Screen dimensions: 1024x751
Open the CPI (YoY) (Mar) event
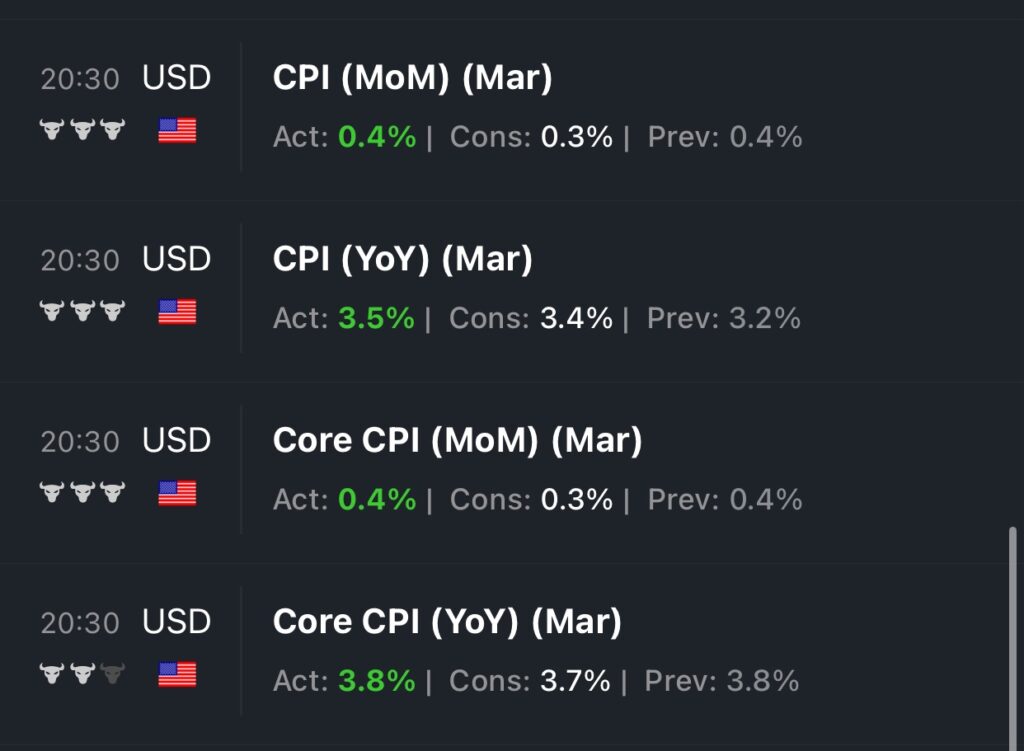[x=402, y=260]
